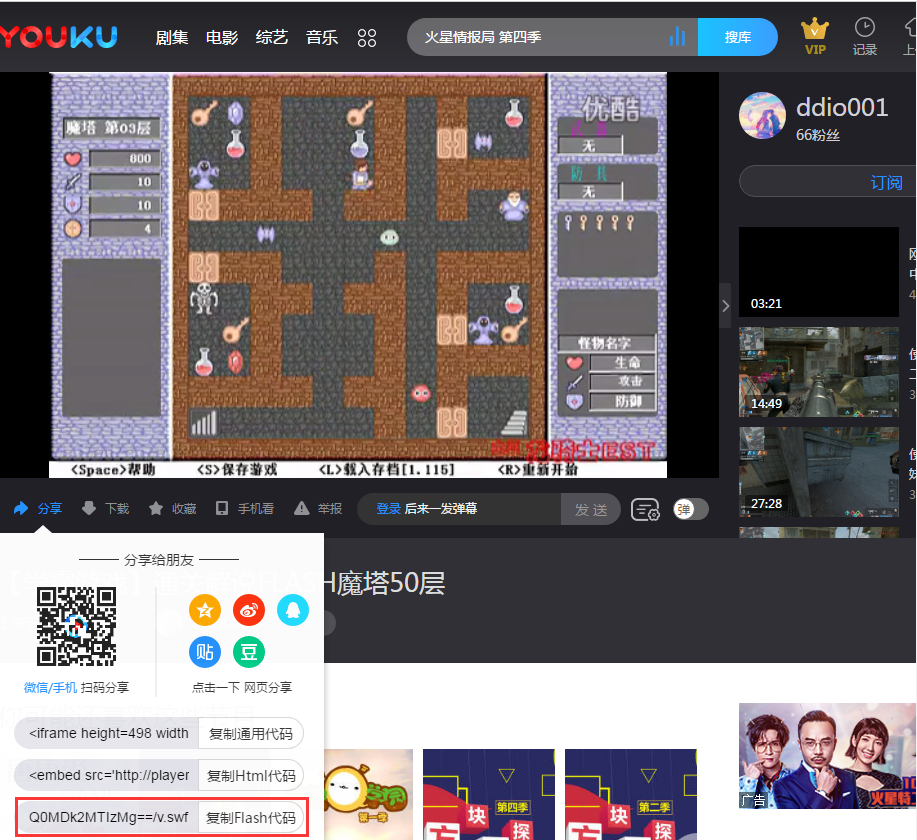Open the 第四季 recommended video card
This screenshot has width=917, height=840.
(489, 794)
